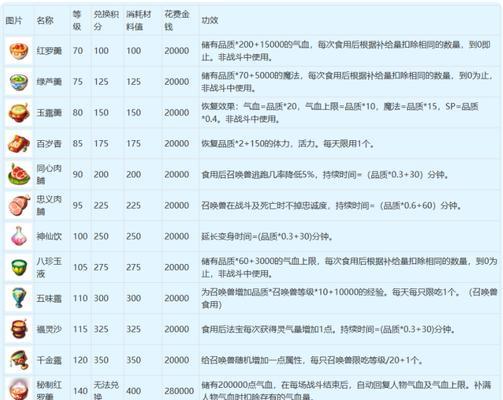Click level value 115 in 福灵沙 row
The width and height of the screenshot is (503, 400).
pos(80,329)
